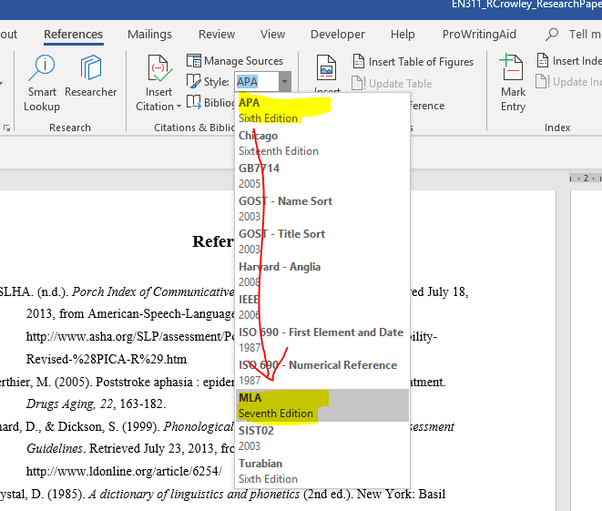Click the Bibliography button
Image resolution: width=602 pixels, height=511 pixels.
[210, 102]
